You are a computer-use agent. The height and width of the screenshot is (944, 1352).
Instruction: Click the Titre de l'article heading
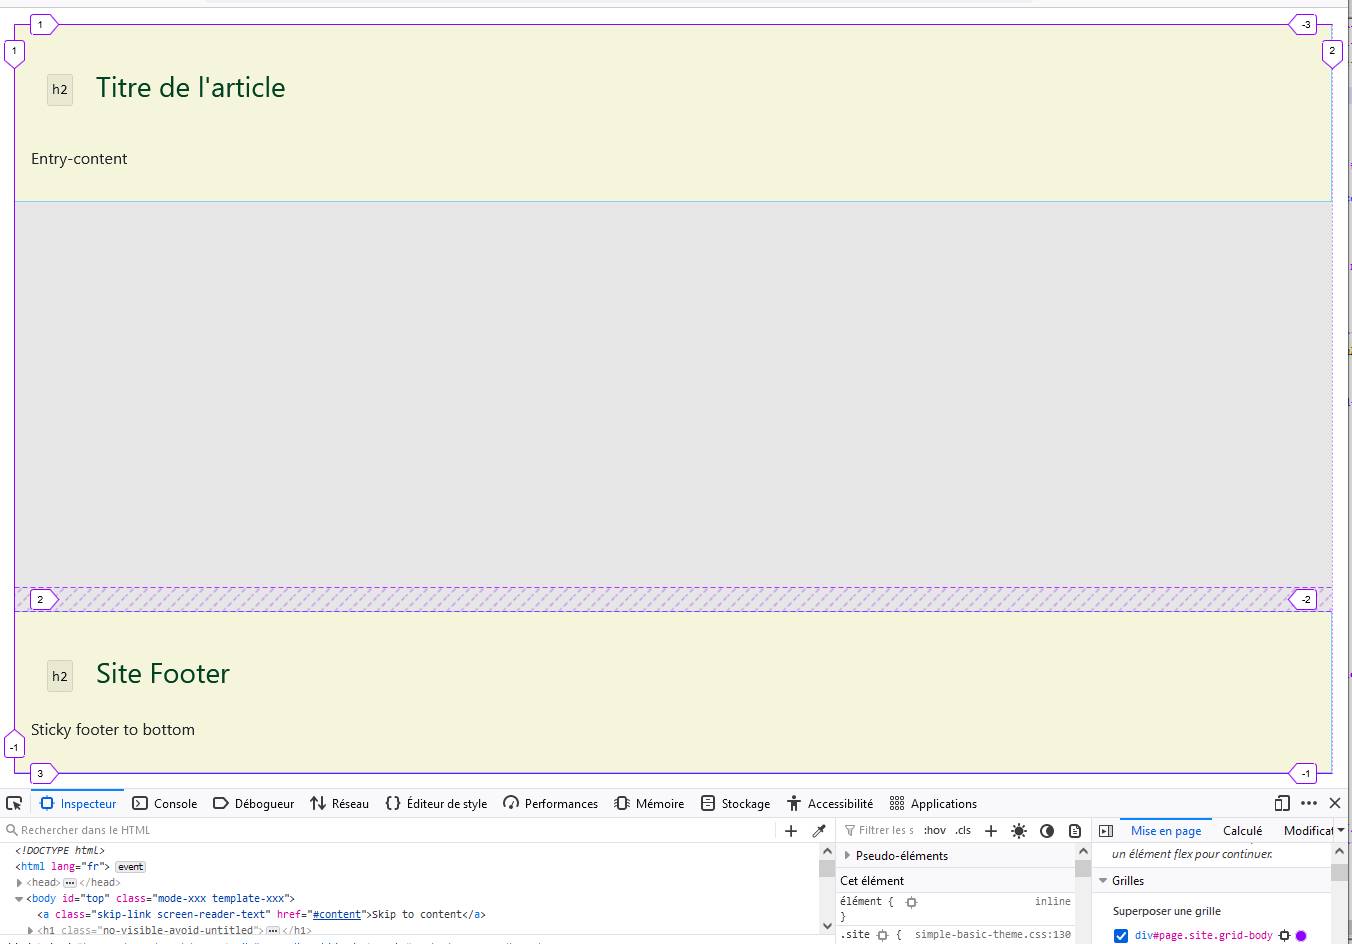191,88
